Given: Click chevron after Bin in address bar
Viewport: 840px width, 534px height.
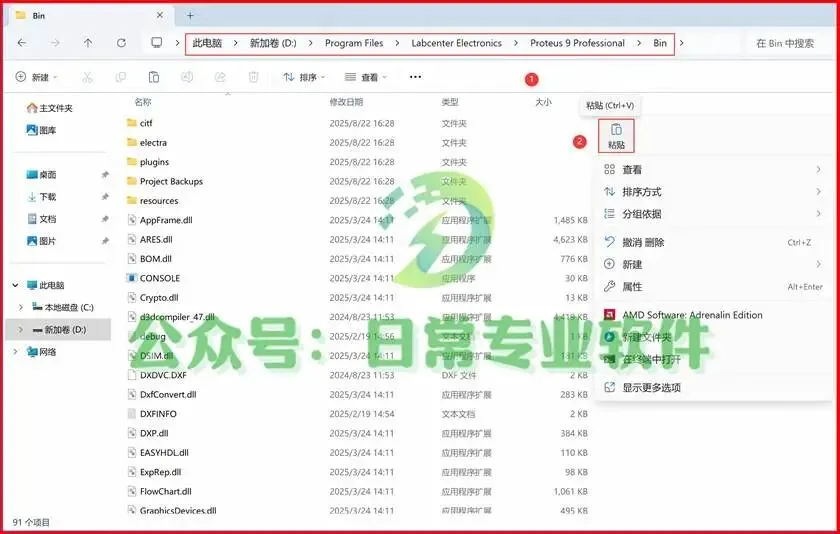Looking at the screenshot, I should point(681,43).
